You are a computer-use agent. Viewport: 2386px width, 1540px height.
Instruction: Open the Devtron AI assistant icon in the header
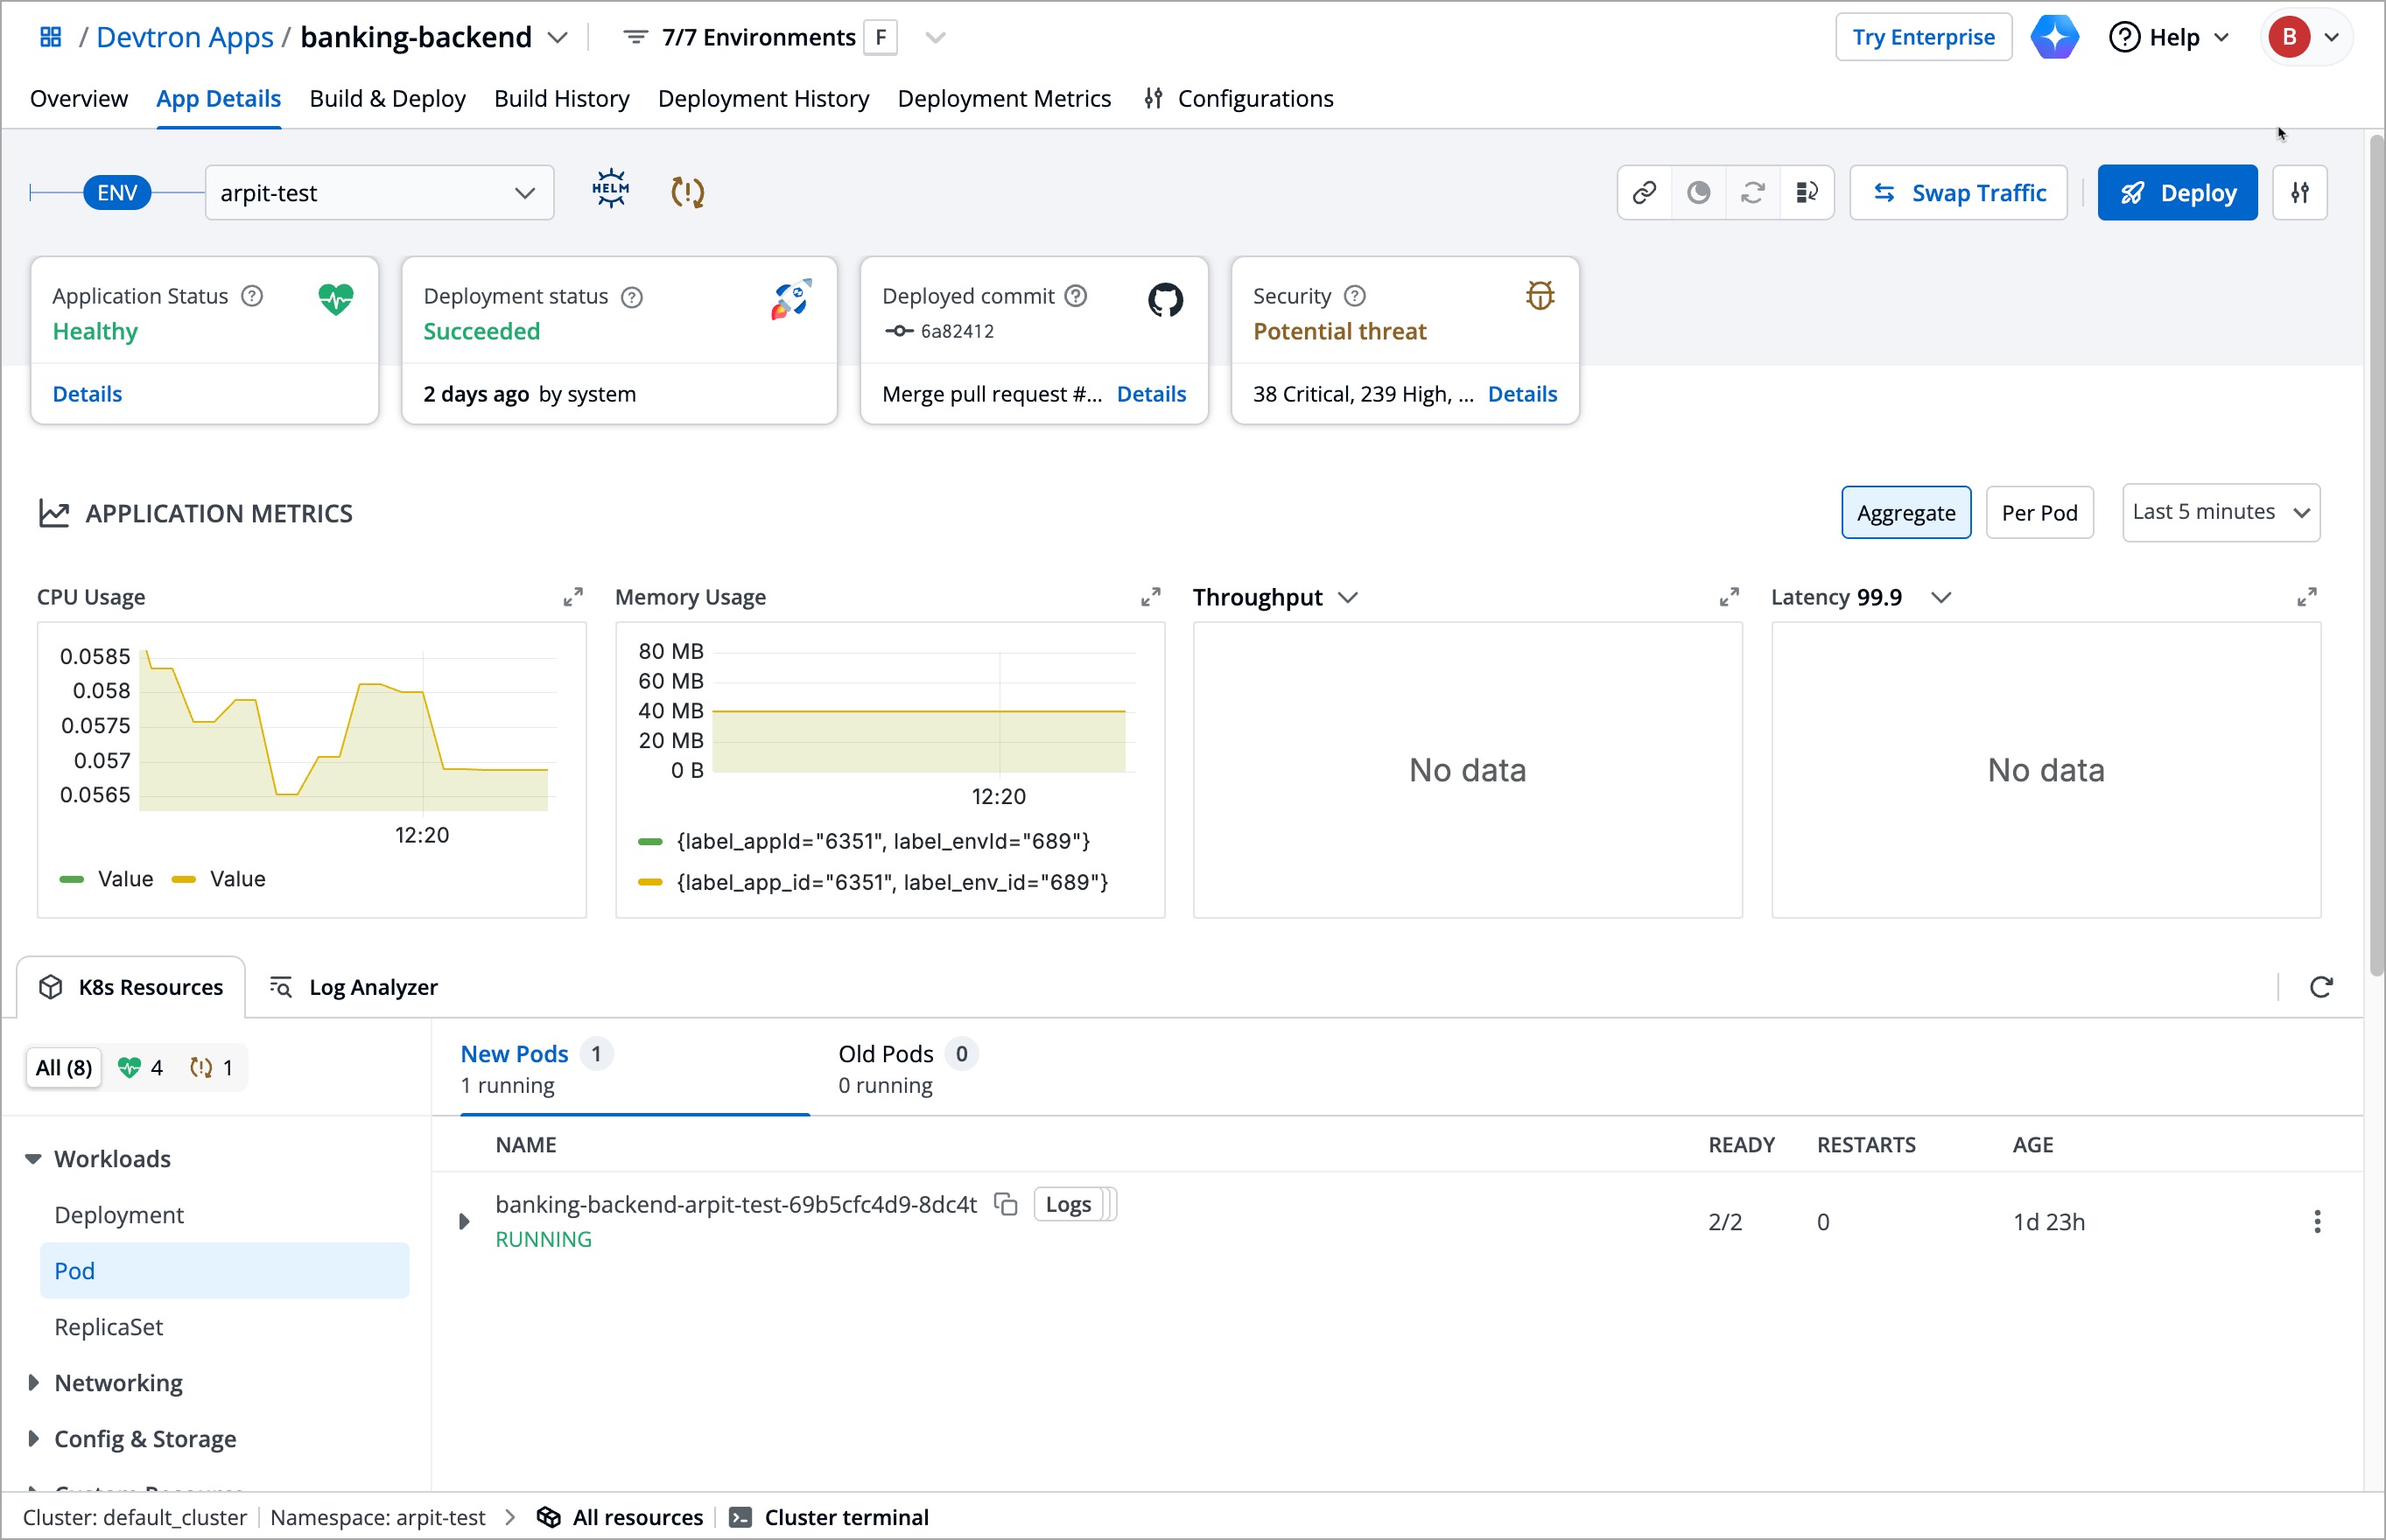coord(2055,36)
